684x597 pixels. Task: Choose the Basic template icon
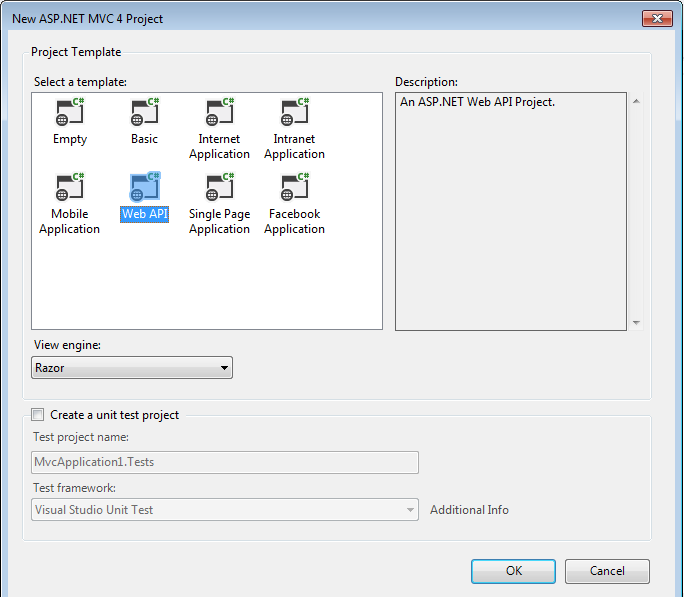(144, 113)
